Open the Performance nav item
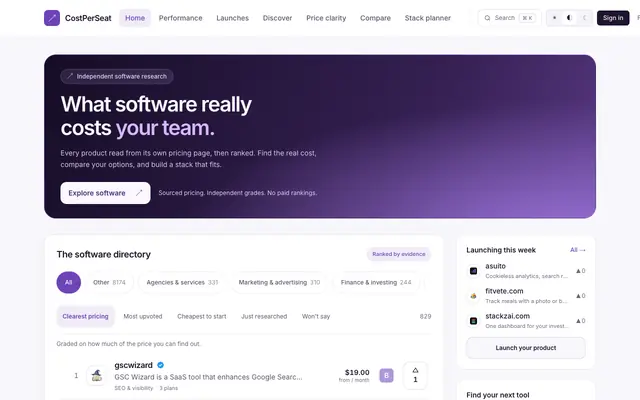The height and width of the screenshot is (400, 640). point(180,18)
